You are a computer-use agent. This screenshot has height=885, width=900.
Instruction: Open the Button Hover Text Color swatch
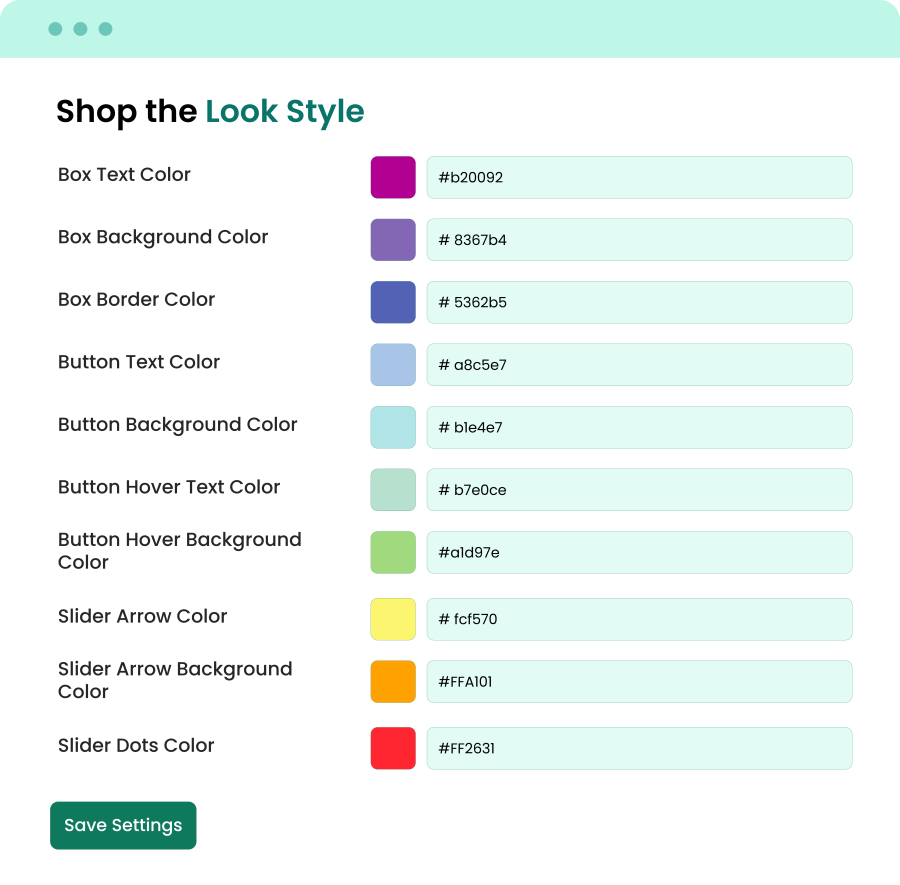pos(393,490)
